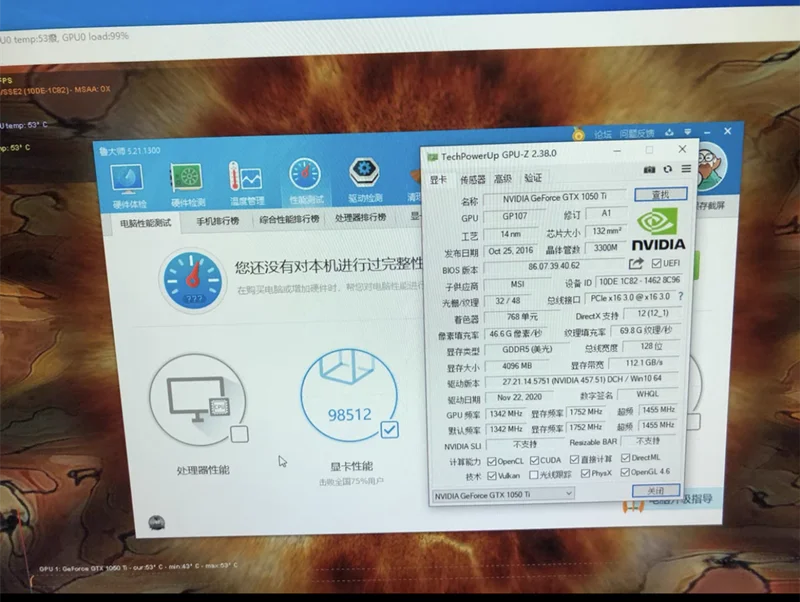
Task: Click NVIDIA logo in GPU-Z
Action: pyautogui.click(x=658, y=230)
